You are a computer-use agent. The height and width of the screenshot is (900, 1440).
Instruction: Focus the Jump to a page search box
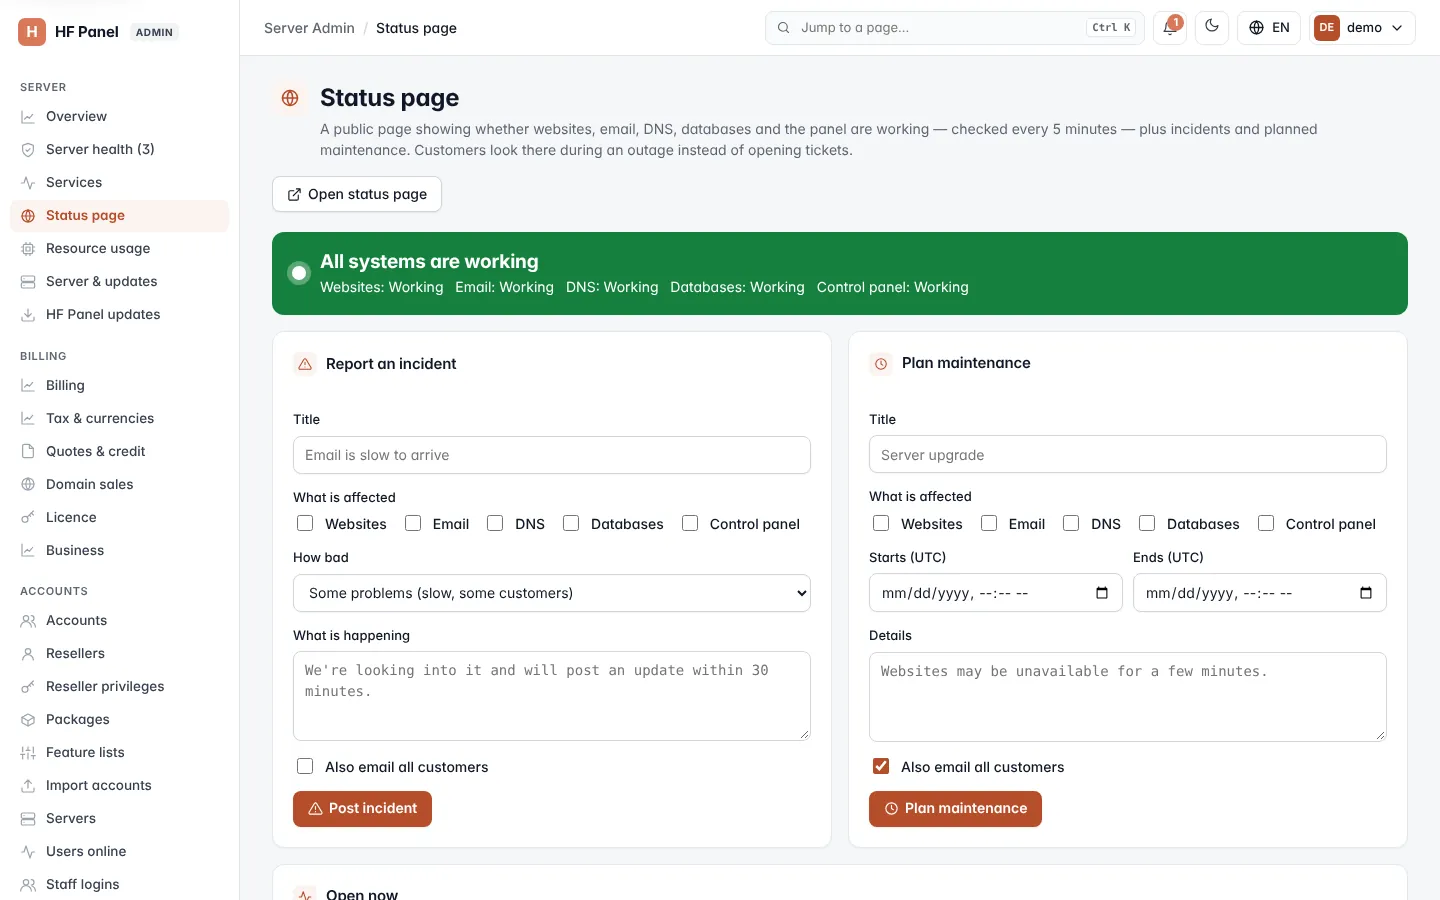[955, 28]
